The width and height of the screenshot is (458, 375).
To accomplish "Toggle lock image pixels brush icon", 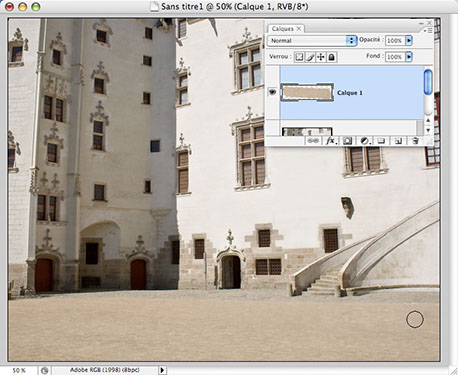I will pyautogui.click(x=310, y=57).
